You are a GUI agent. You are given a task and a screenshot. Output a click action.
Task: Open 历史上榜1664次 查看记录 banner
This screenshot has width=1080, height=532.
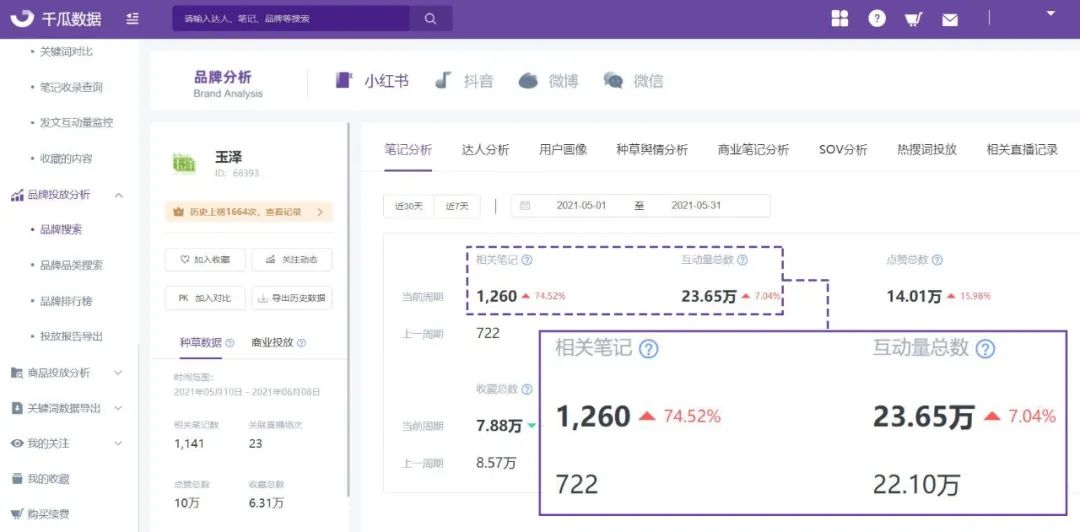(x=249, y=212)
